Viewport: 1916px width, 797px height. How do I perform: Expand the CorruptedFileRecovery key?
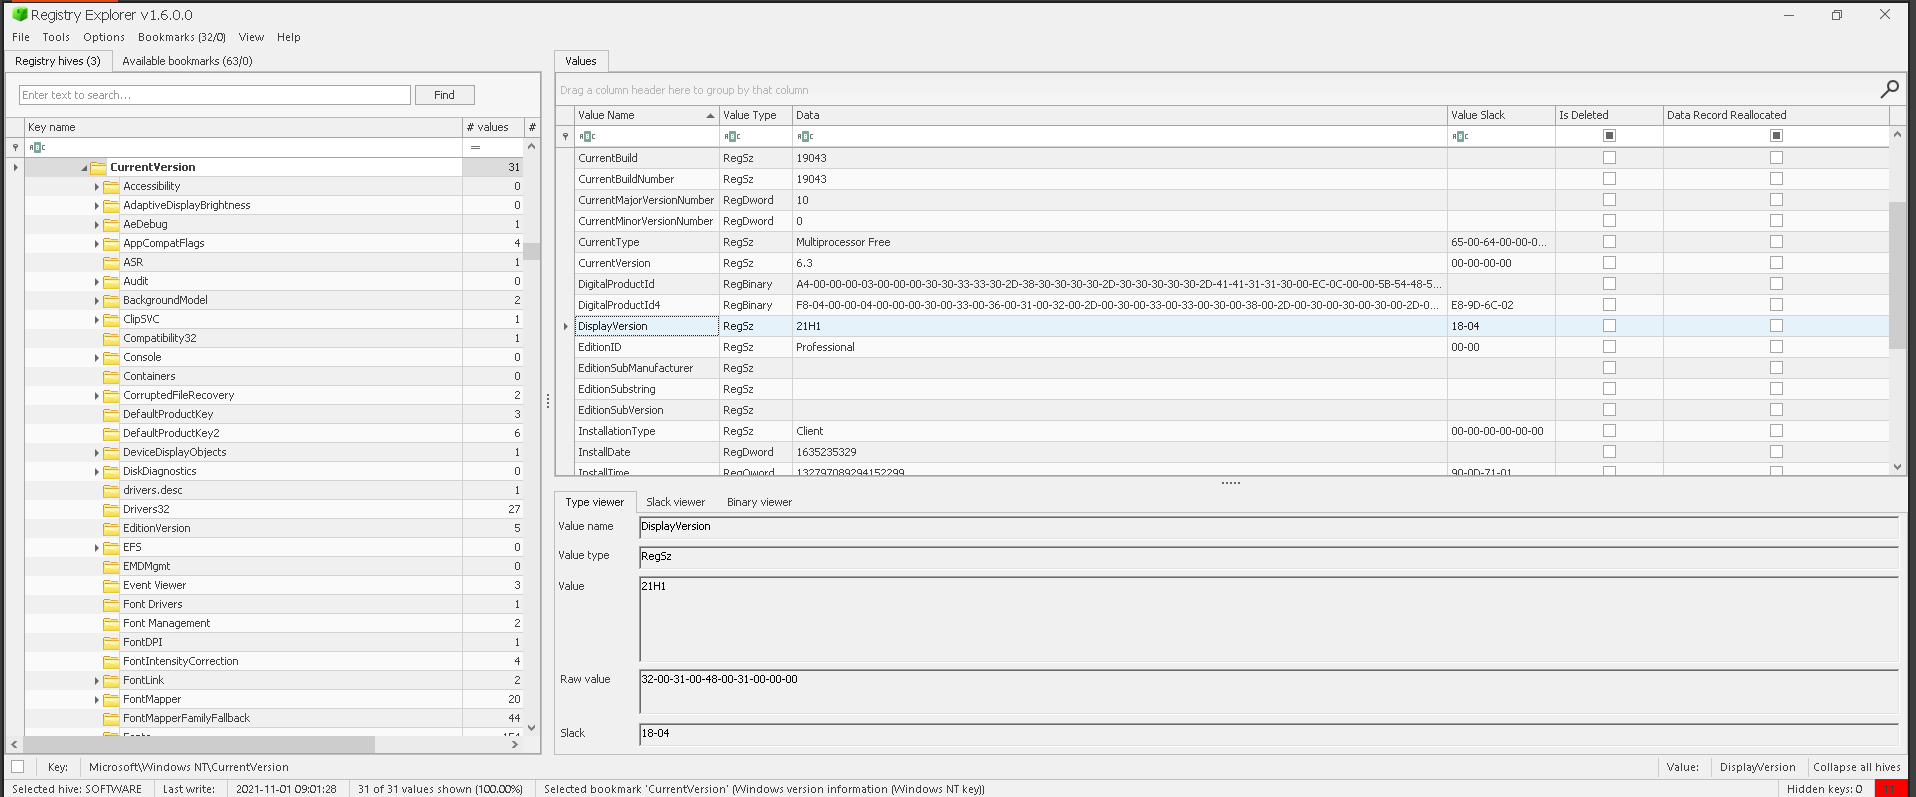(97, 396)
